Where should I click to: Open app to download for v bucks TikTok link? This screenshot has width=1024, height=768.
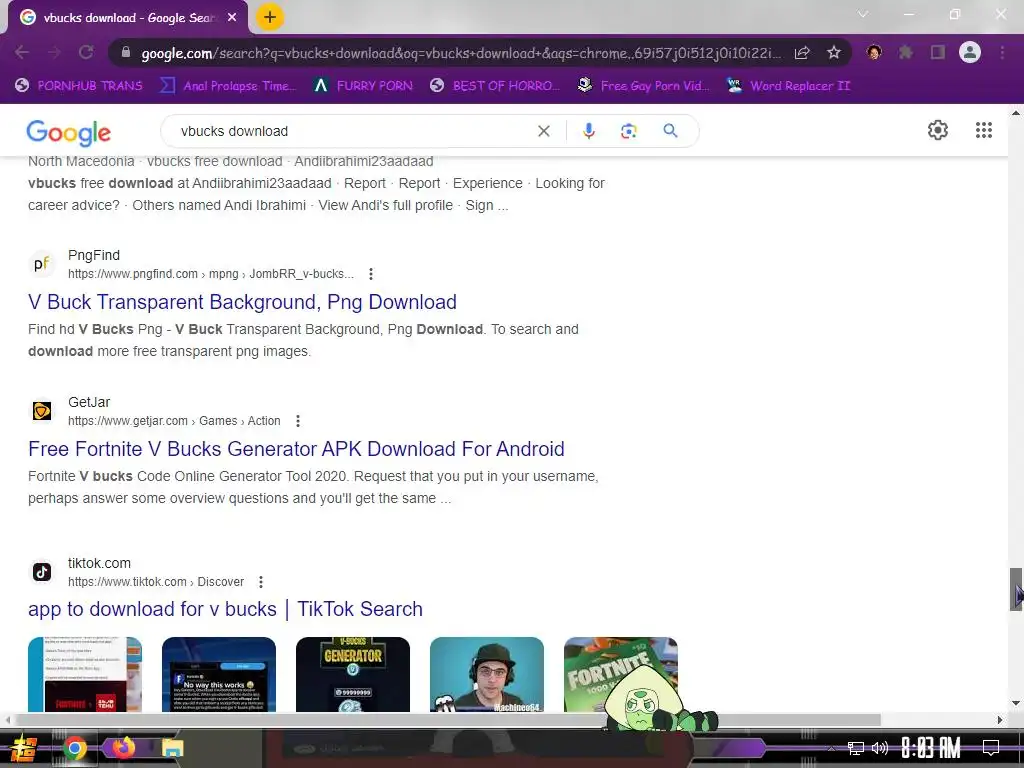click(225, 609)
